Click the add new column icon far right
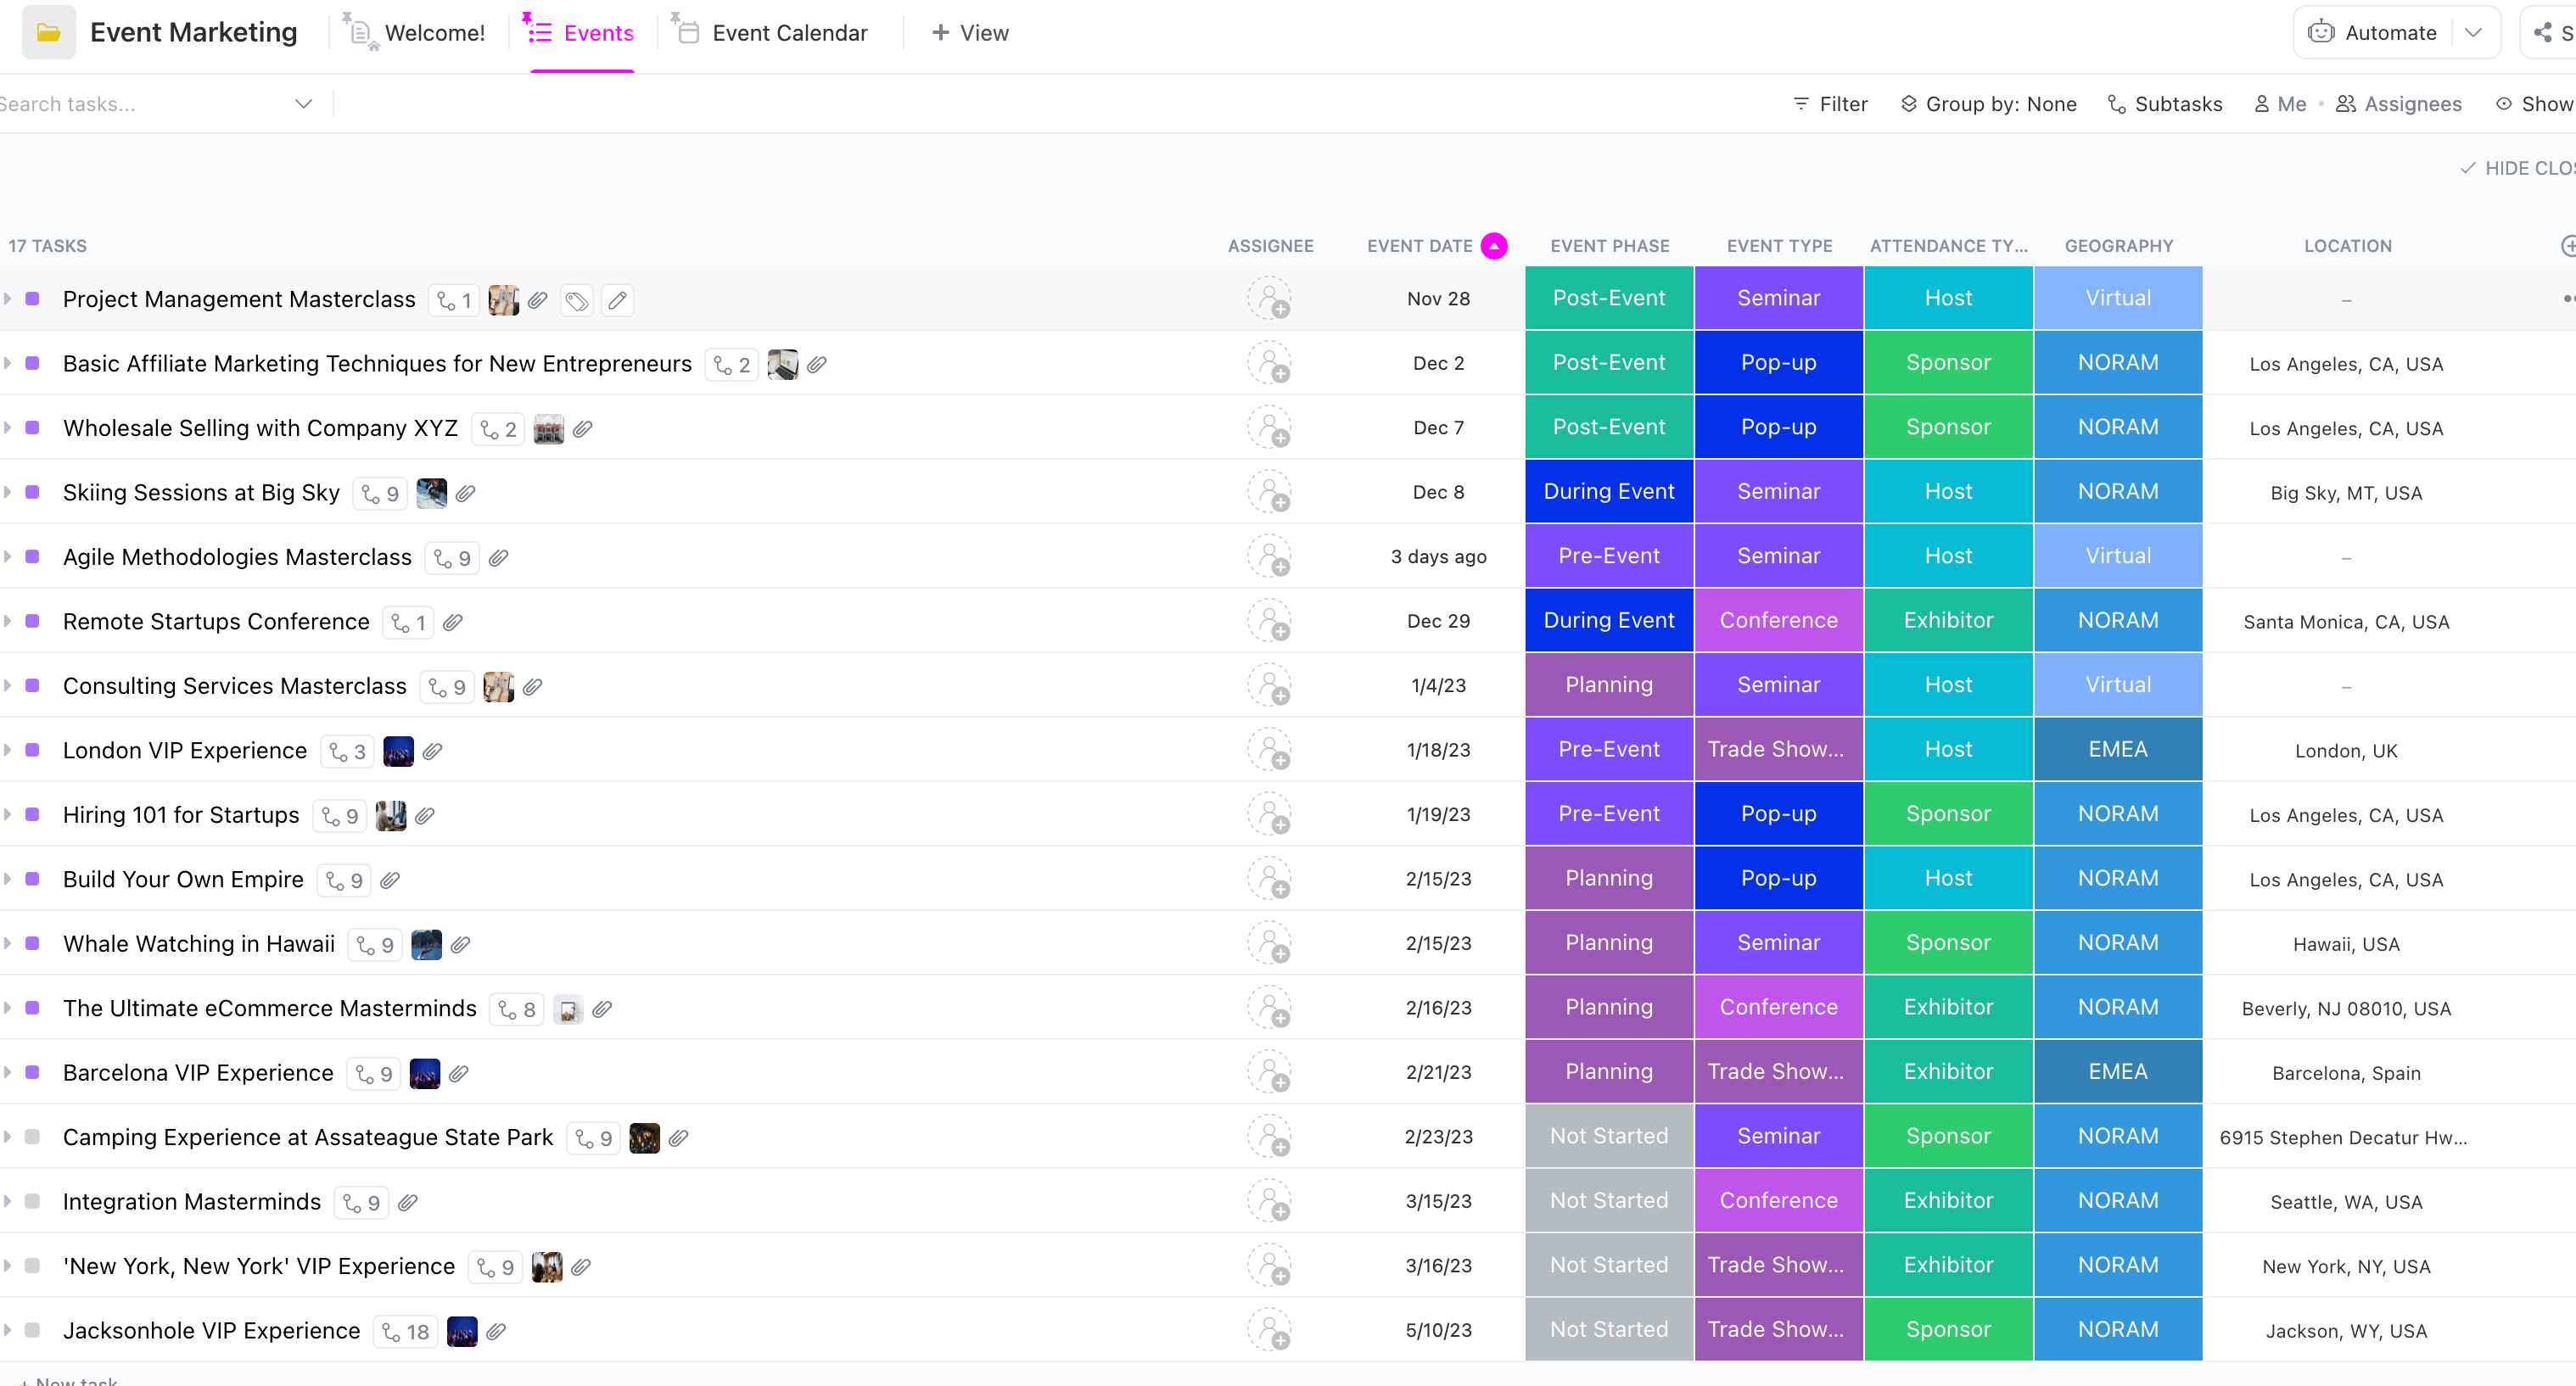The image size is (2576, 1386). [2568, 246]
